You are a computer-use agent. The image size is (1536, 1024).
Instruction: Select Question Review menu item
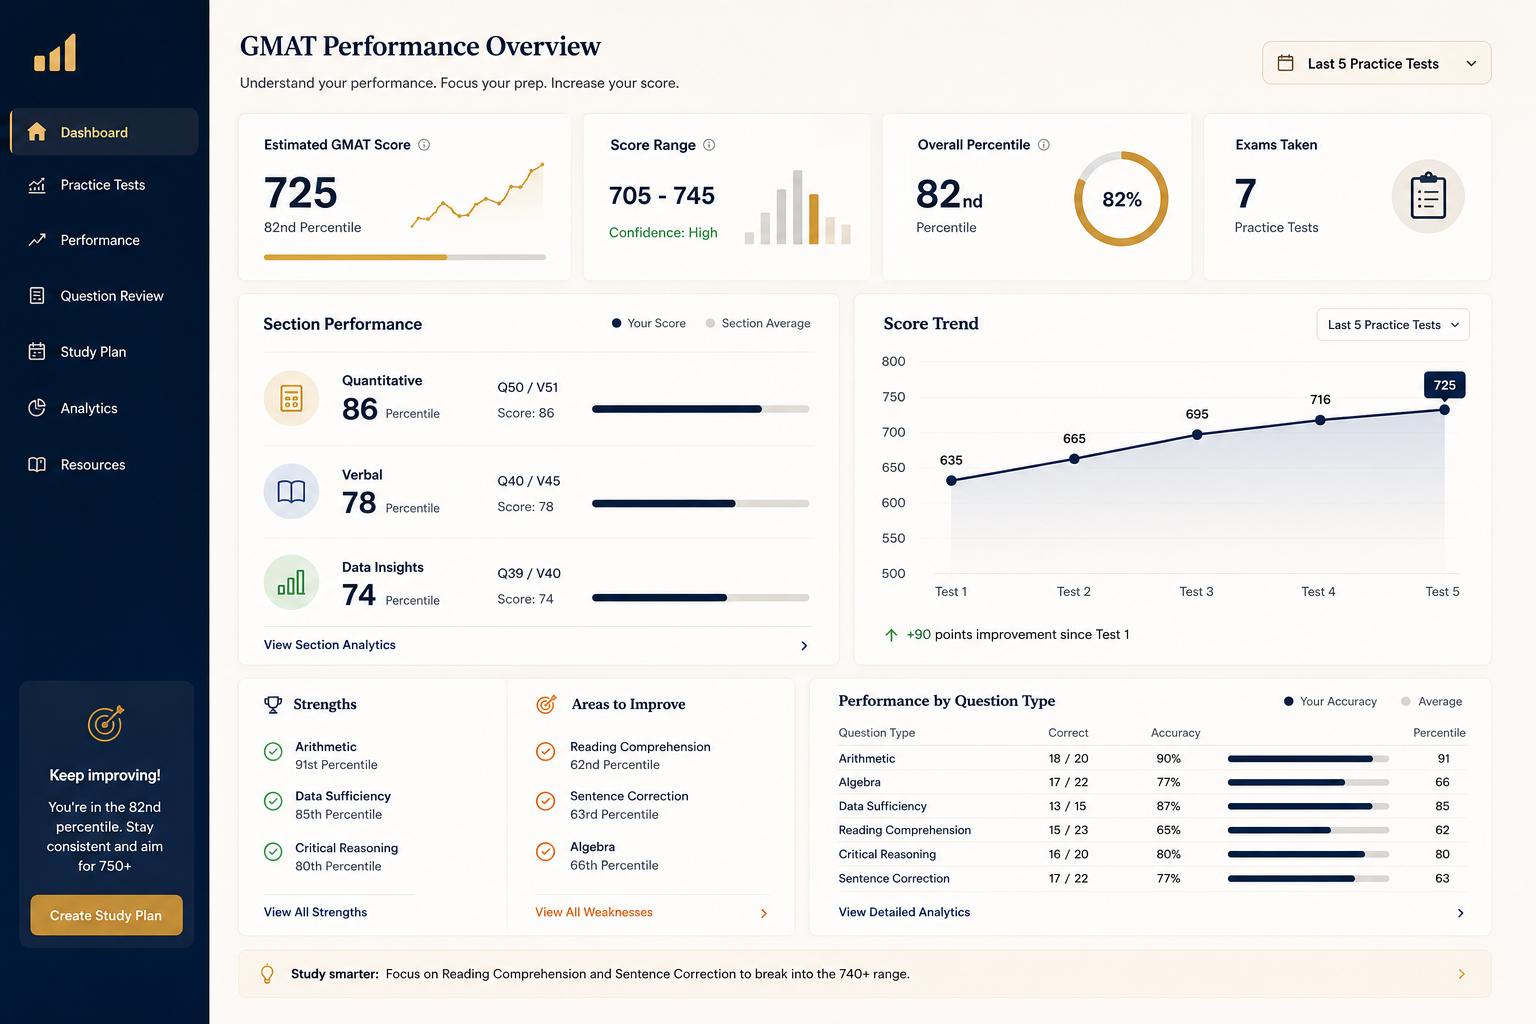[104, 296]
